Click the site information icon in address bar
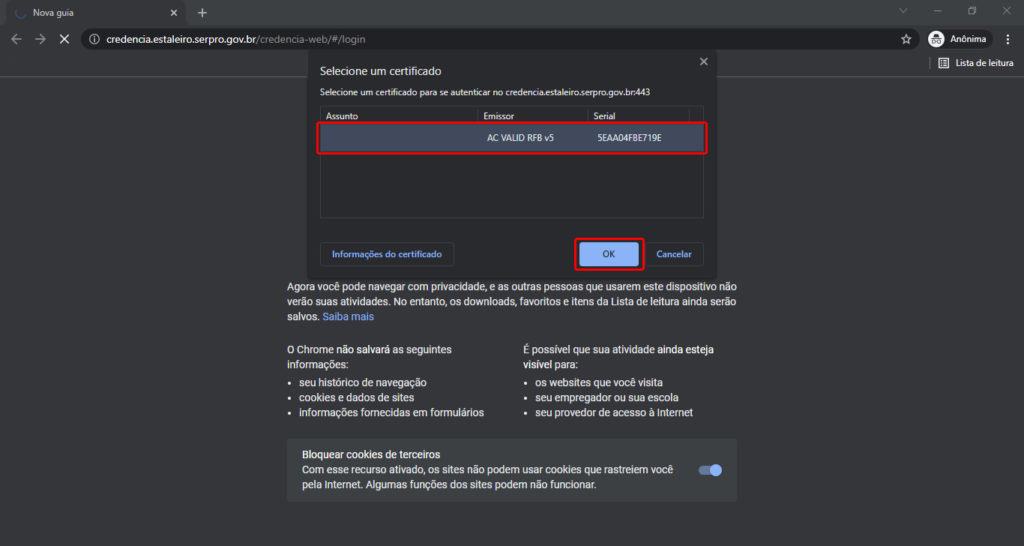 point(94,39)
